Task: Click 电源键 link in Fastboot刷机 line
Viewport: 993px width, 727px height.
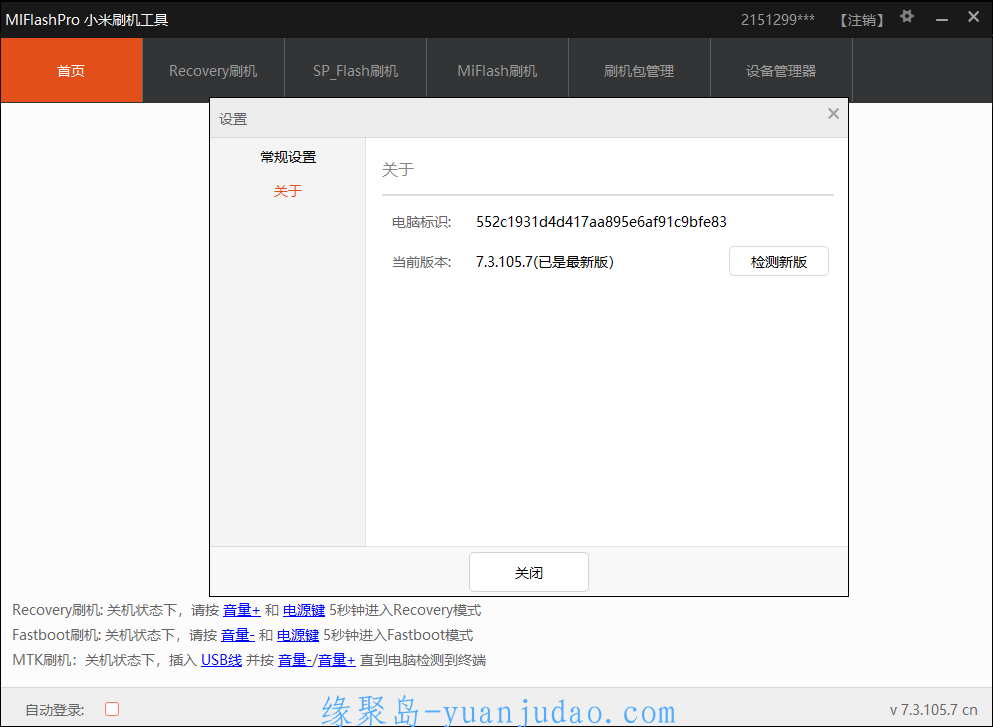Action: (298, 635)
